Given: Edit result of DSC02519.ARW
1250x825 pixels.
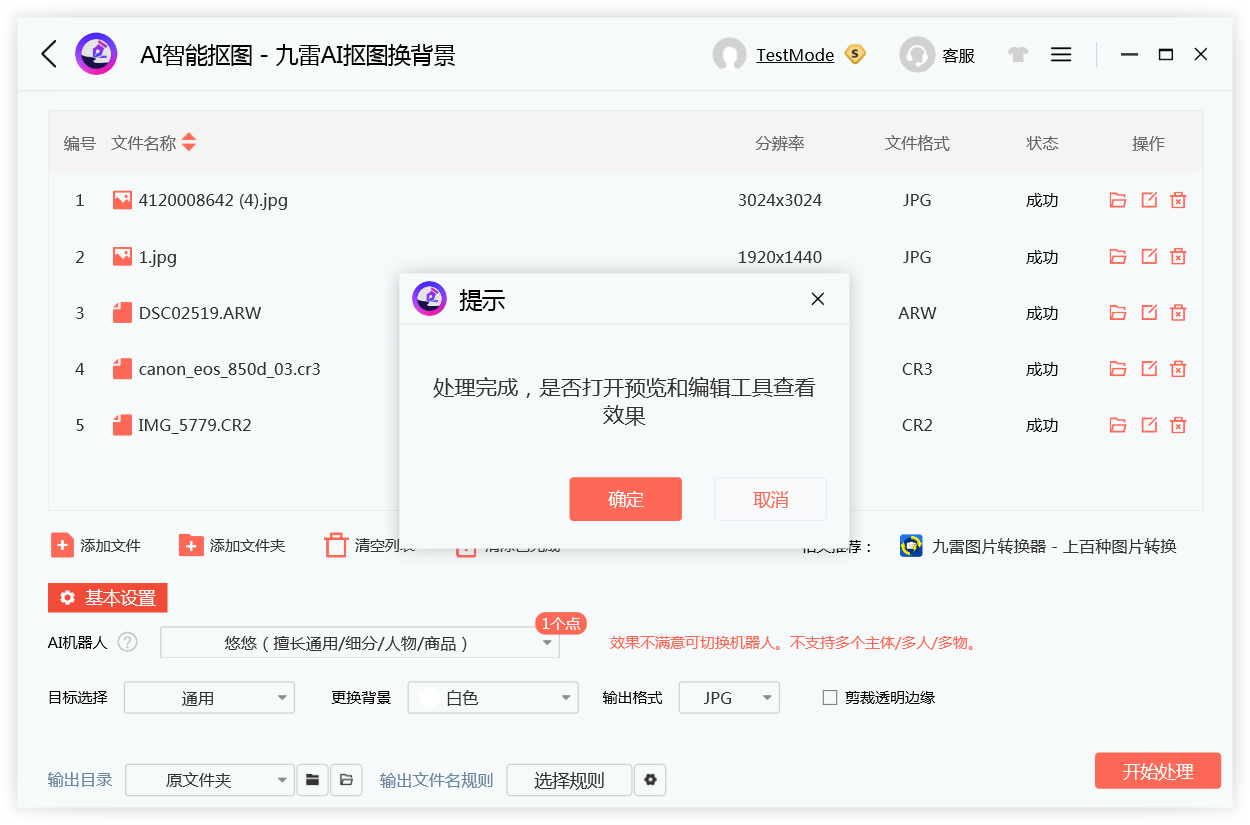Looking at the screenshot, I should [x=1149, y=312].
